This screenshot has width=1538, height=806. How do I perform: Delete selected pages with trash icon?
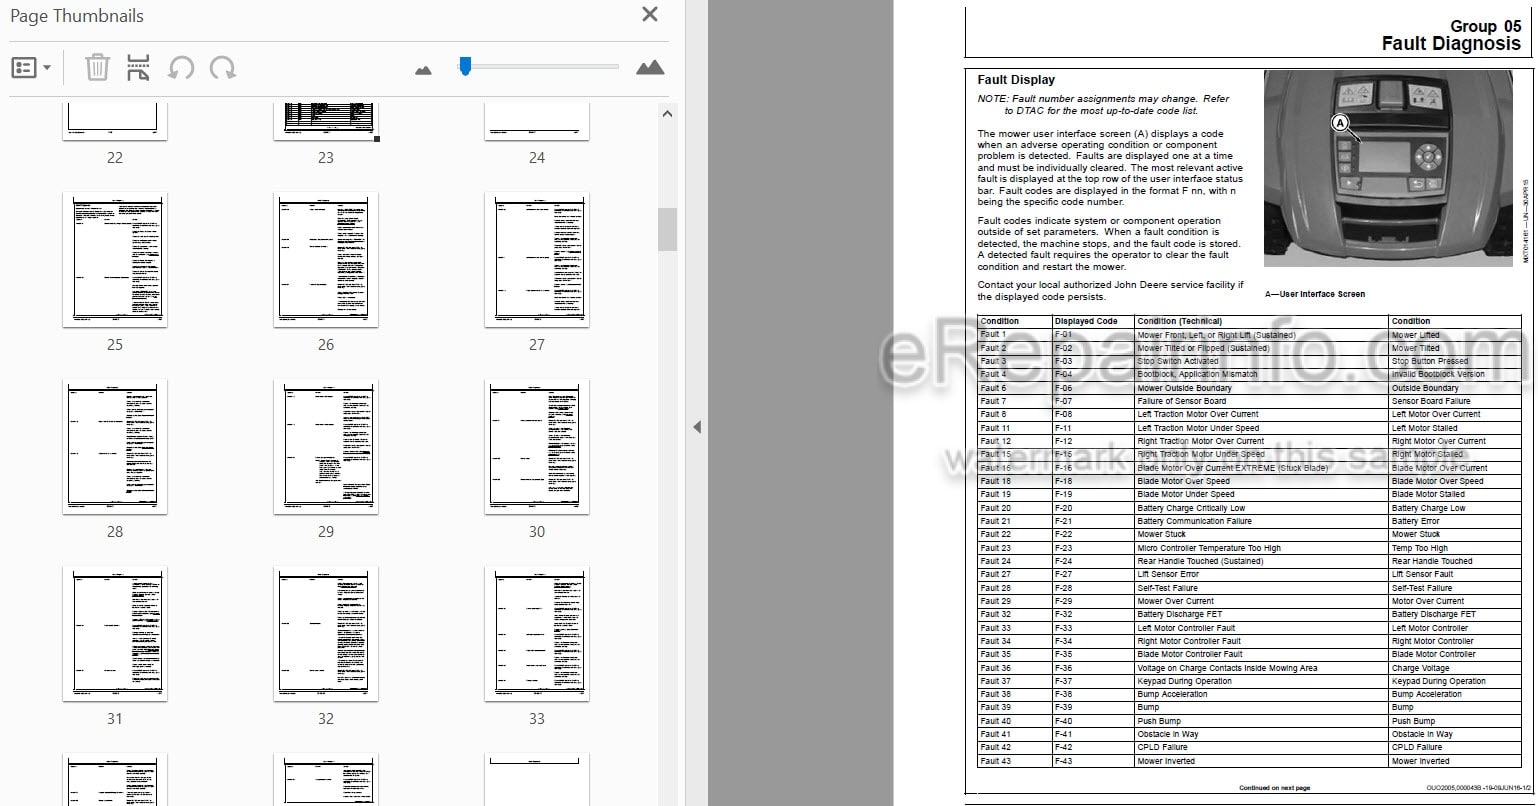[97, 68]
